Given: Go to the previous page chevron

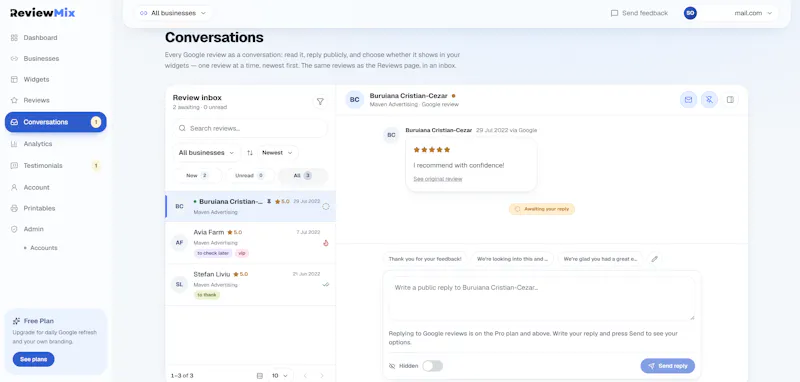Looking at the screenshot, I should click(x=305, y=376).
